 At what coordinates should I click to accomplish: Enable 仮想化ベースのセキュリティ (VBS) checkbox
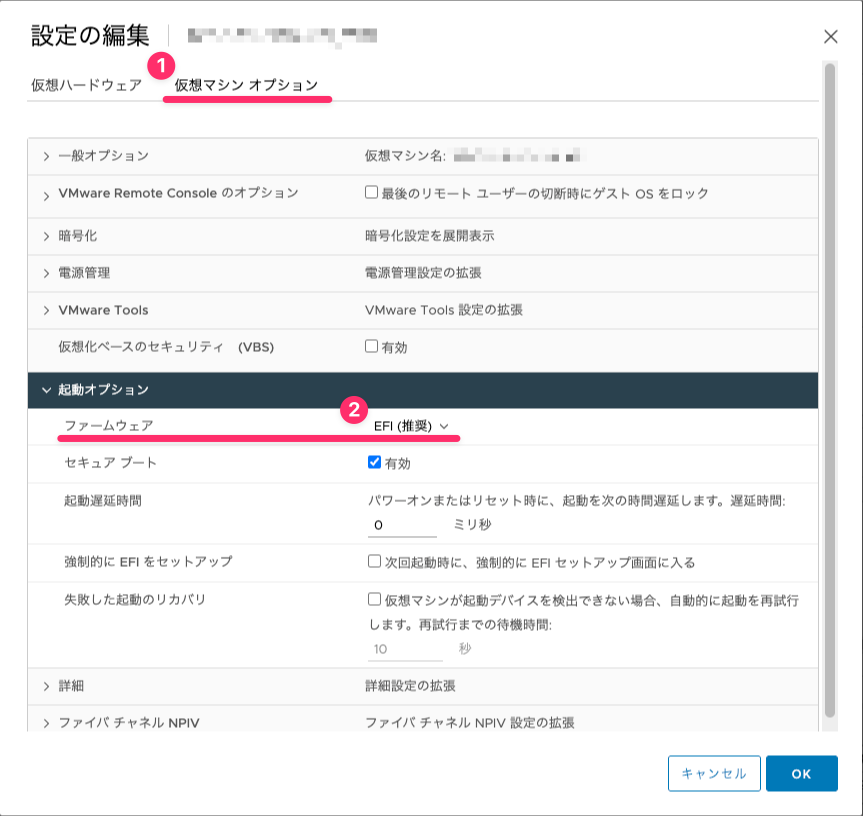(x=372, y=346)
